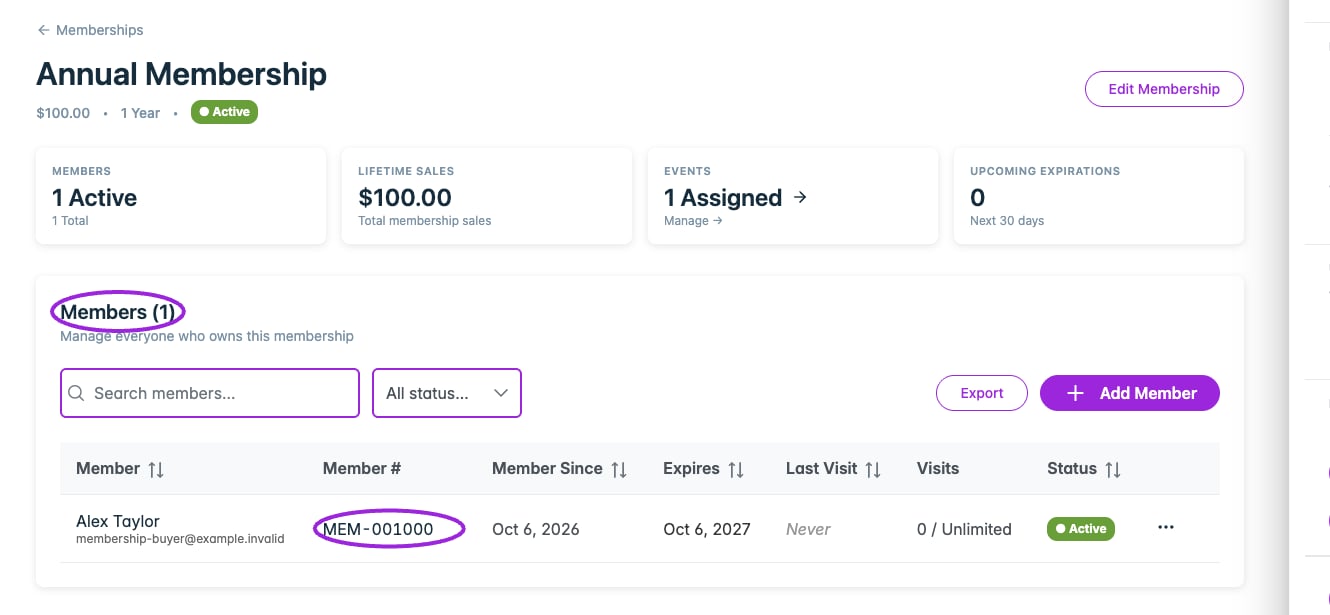1330x615 pixels.
Task: Export the members list
Action: [982, 393]
